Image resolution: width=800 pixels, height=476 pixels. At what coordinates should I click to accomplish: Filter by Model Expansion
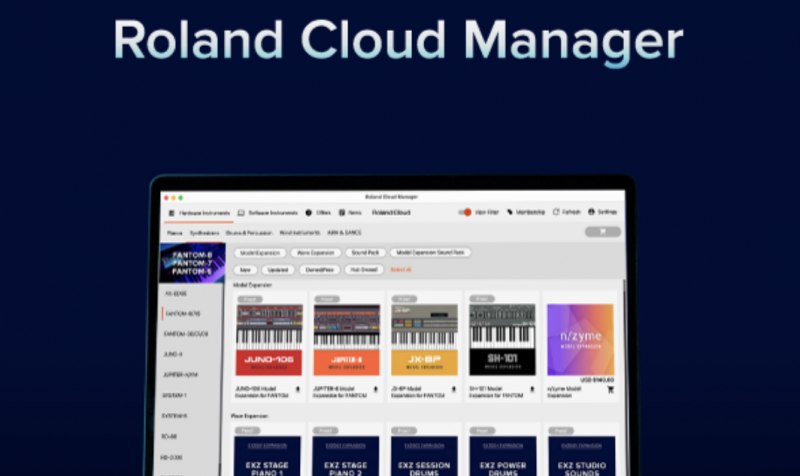[x=260, y=253]
